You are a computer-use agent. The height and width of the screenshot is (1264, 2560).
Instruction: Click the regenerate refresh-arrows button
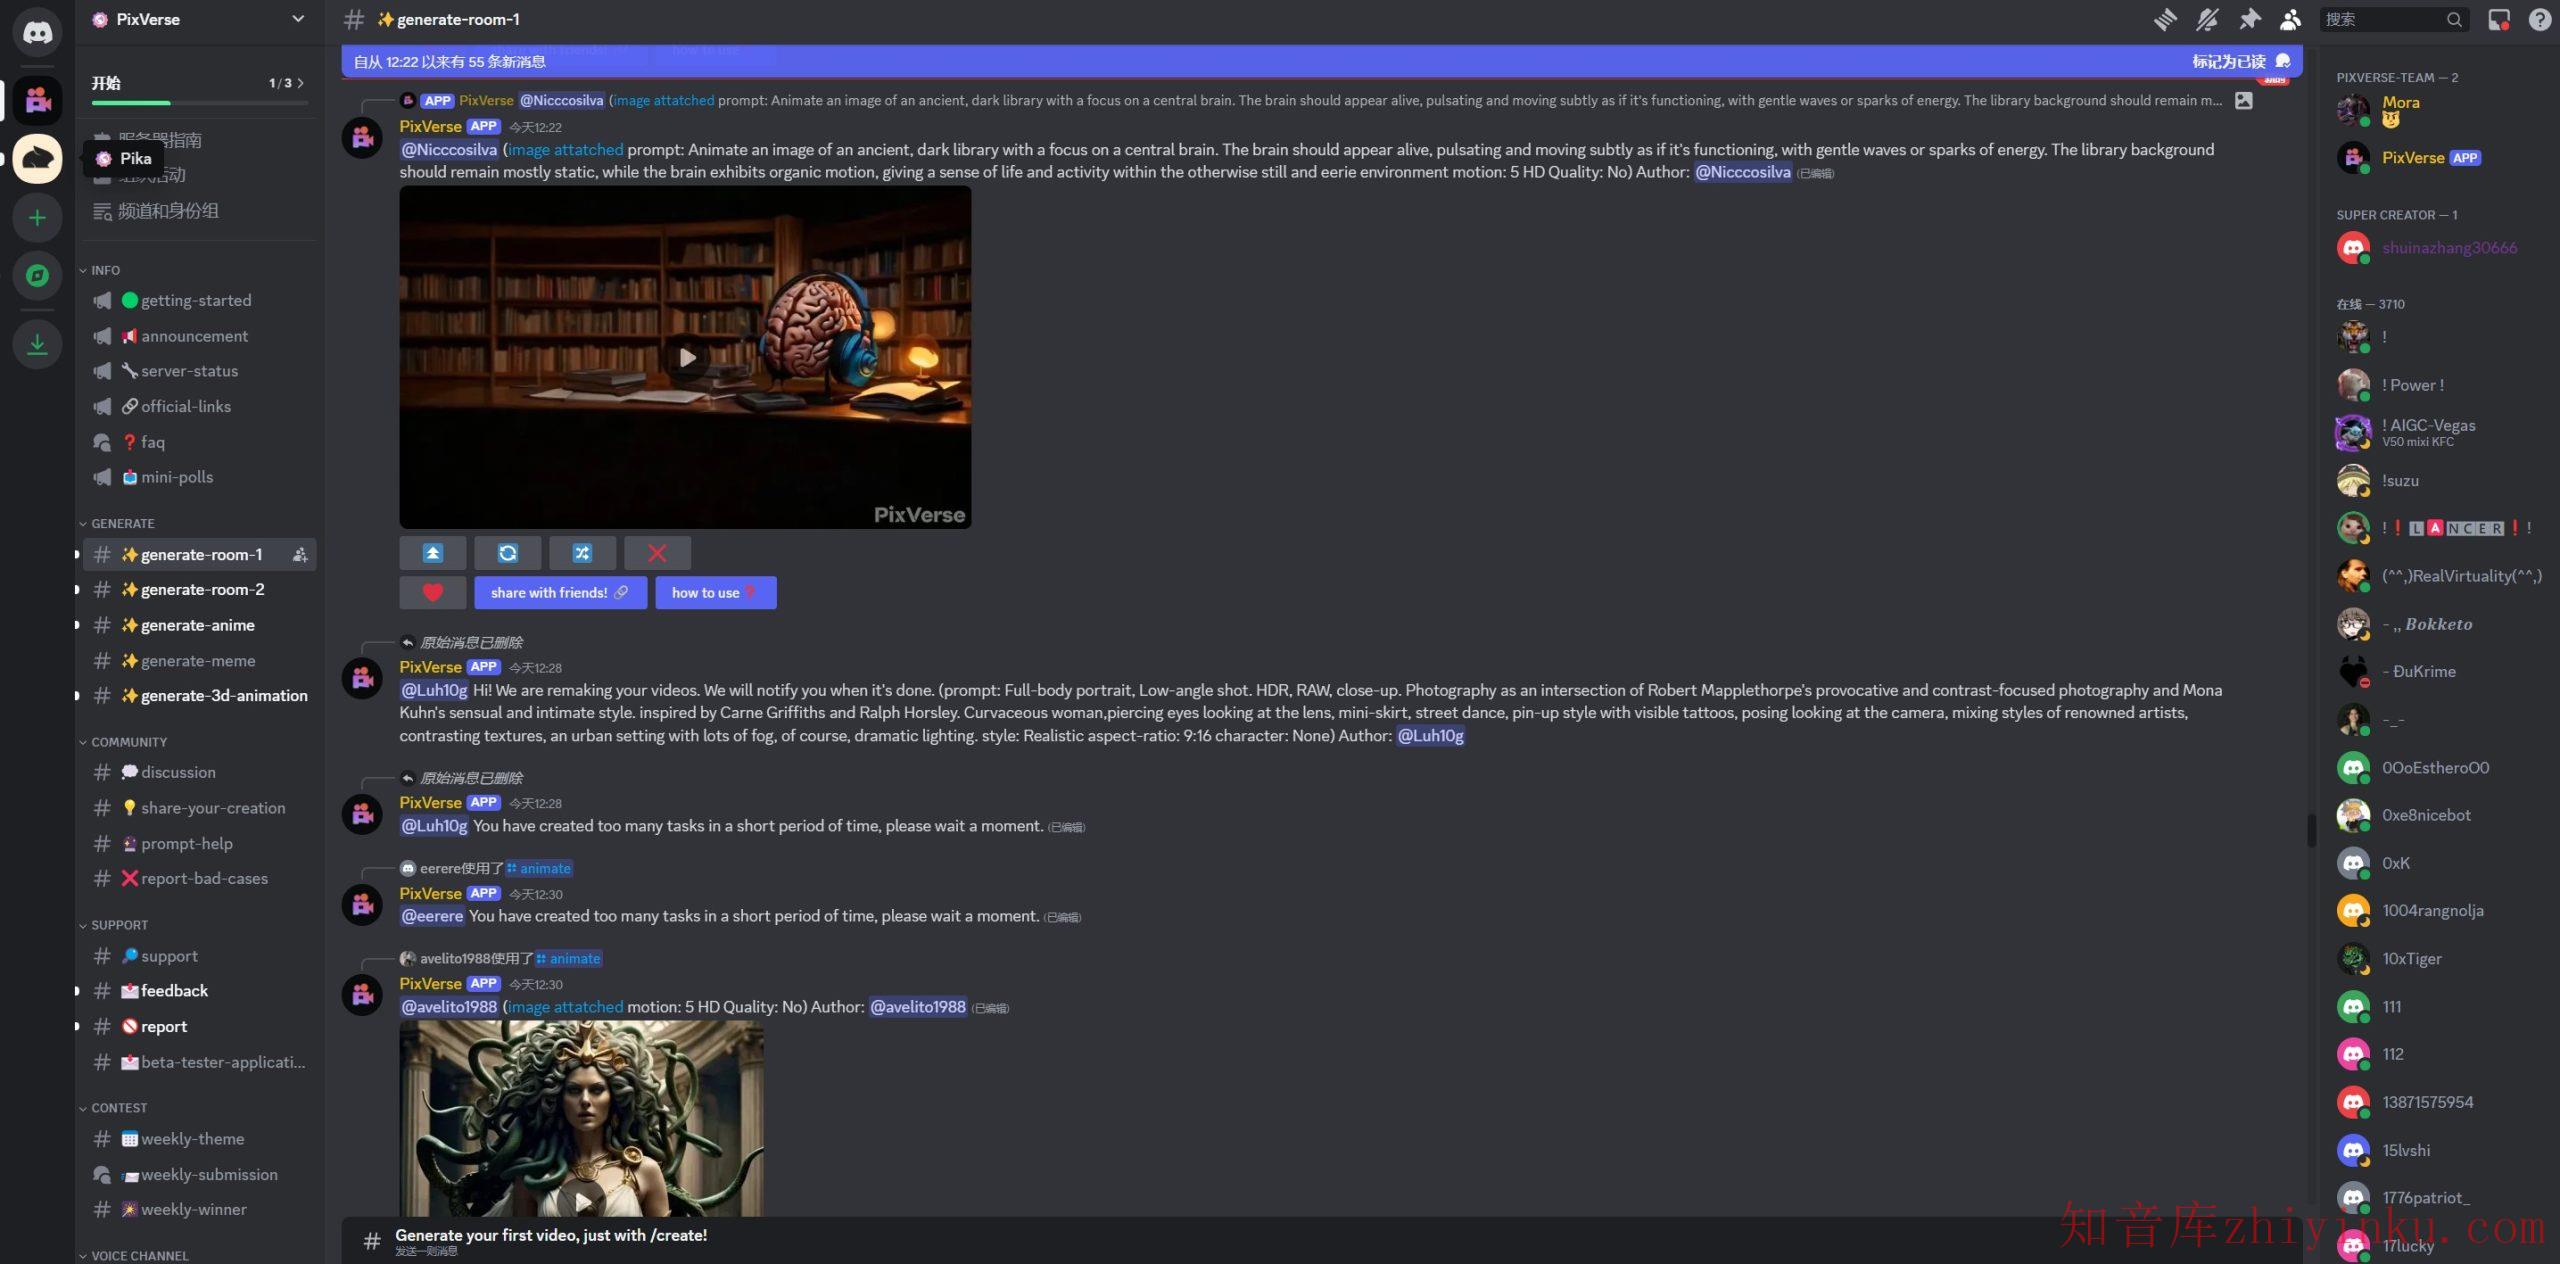pyautogui.click(x=507, y=553)
